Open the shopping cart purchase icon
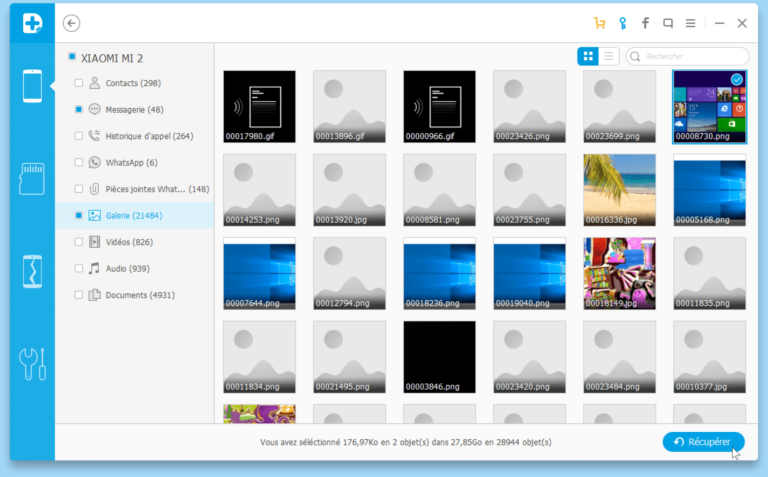The height and width of the screenshot is (477, 768). click(600, 23)
